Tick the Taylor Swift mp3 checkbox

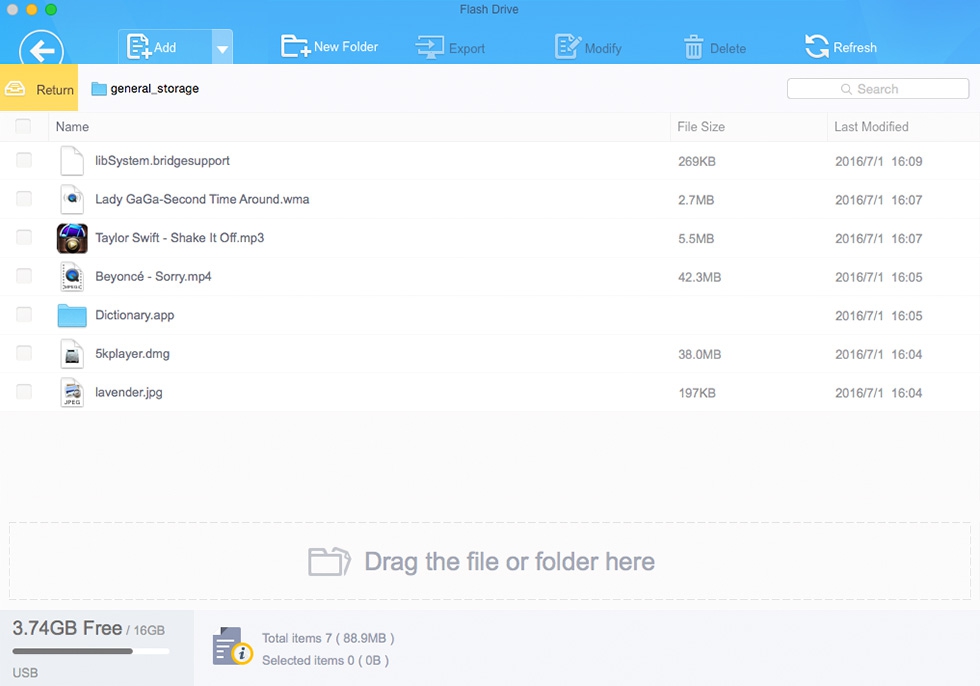[x=24, y=237]
